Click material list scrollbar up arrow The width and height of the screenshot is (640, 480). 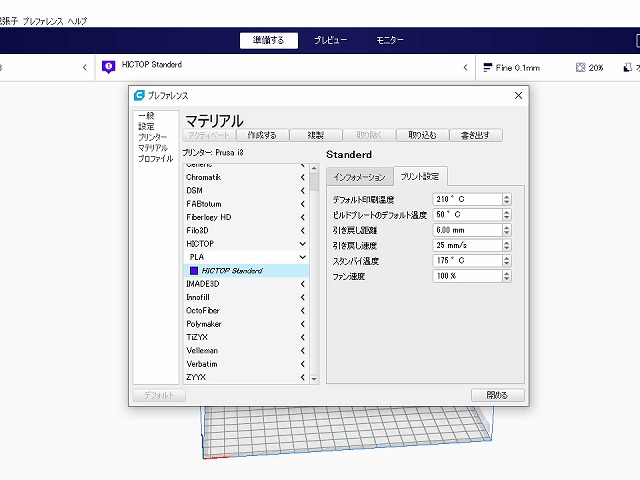coord(314,168)
